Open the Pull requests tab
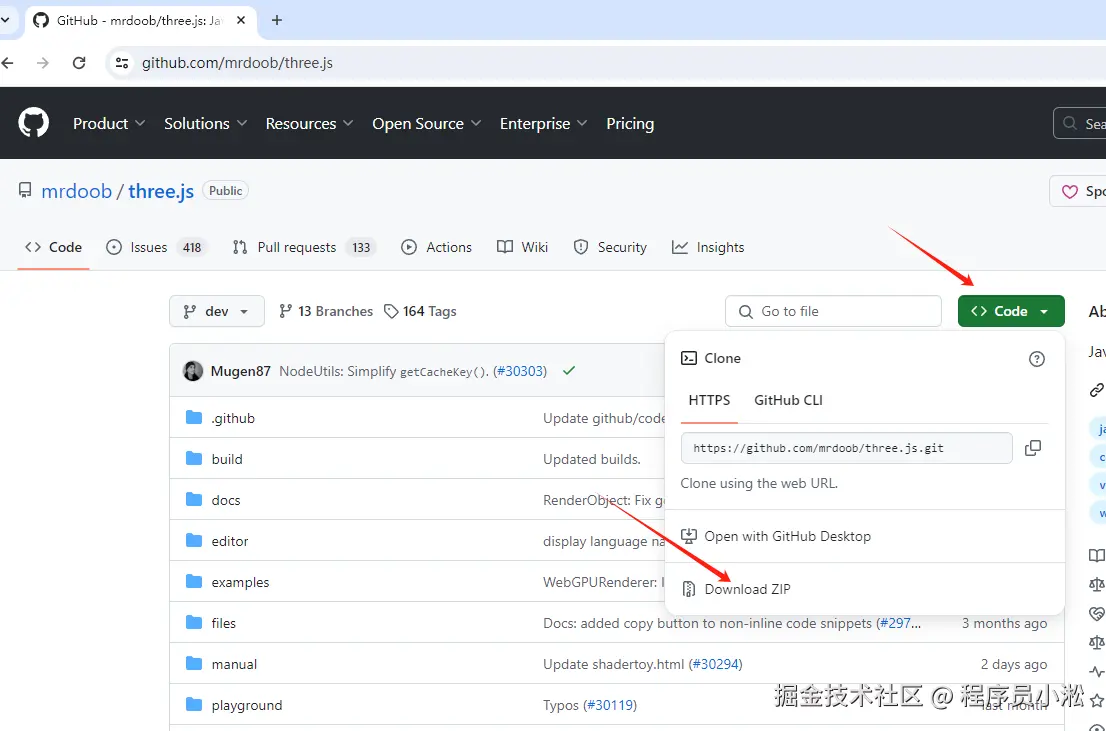Viewport: 1106px width, 731px height. pyautogui.click(x=303, y=247)
